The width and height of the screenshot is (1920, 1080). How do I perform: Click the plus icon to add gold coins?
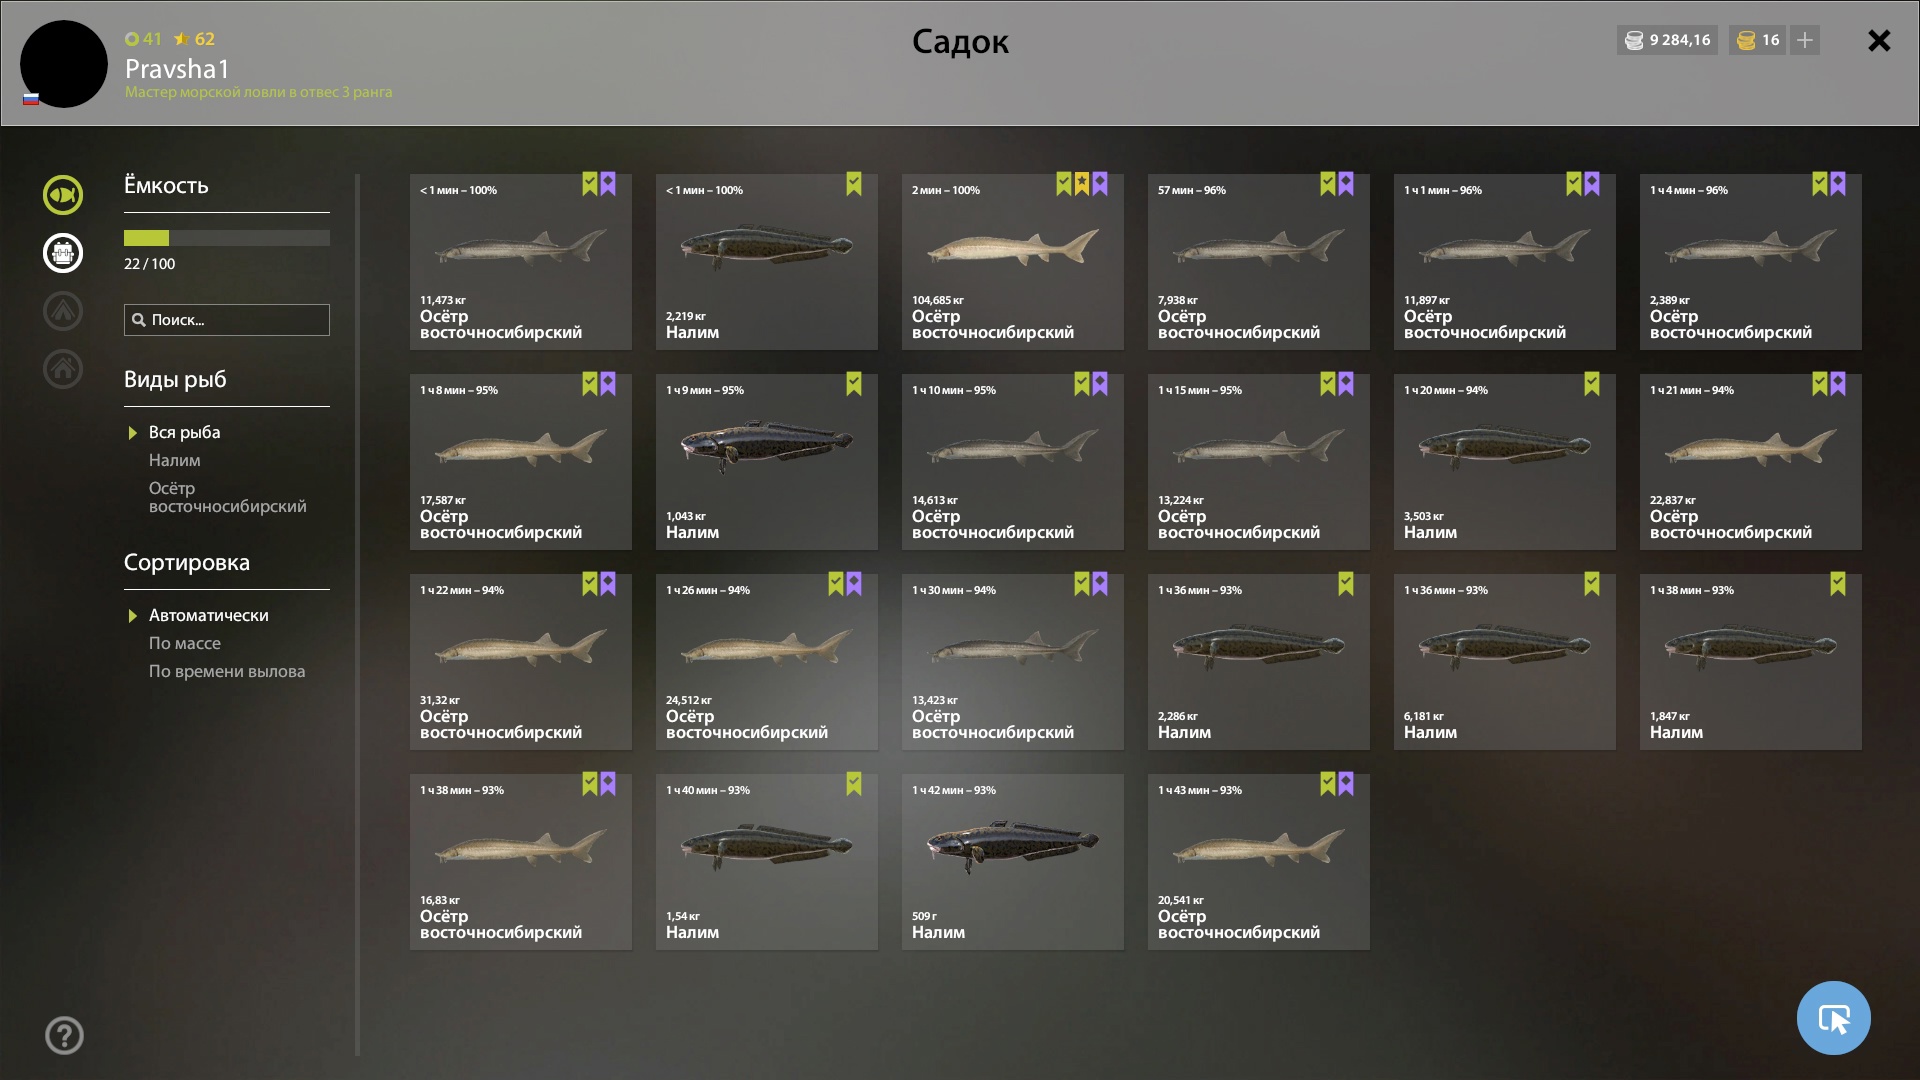[x=1805, y=40]
